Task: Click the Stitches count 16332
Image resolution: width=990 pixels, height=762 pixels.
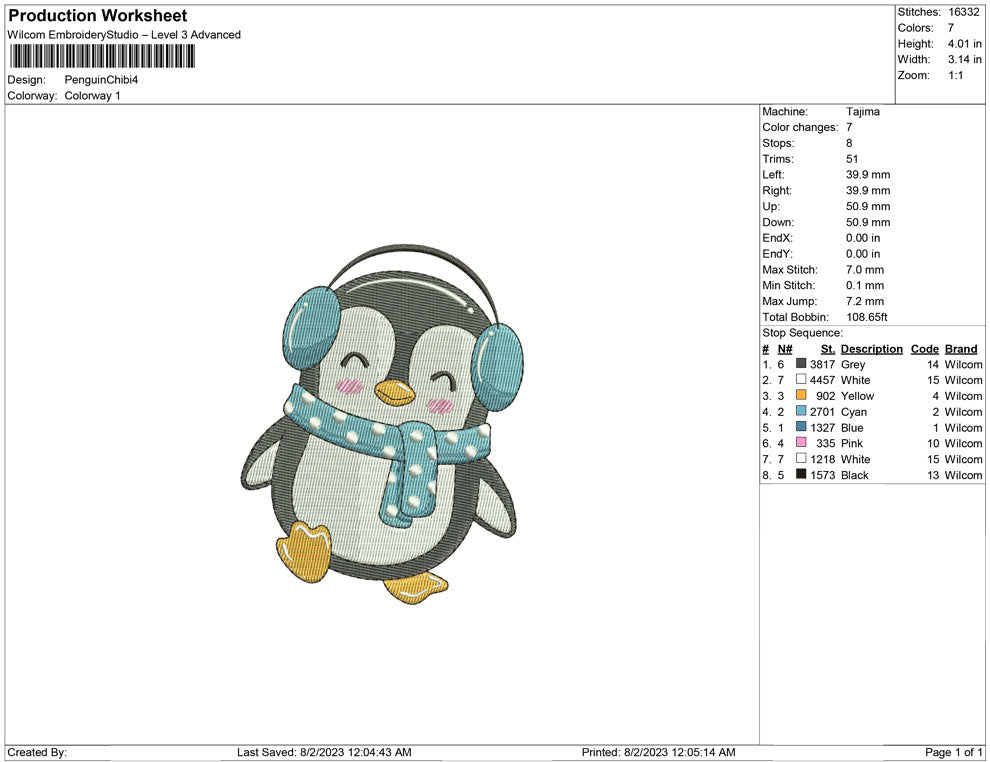Action: (965, 13)
